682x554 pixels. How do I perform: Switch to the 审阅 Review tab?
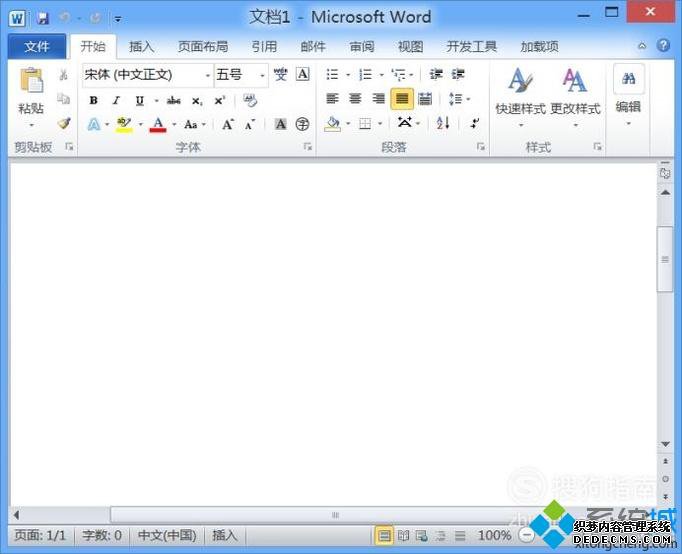[x=362, y=46]
